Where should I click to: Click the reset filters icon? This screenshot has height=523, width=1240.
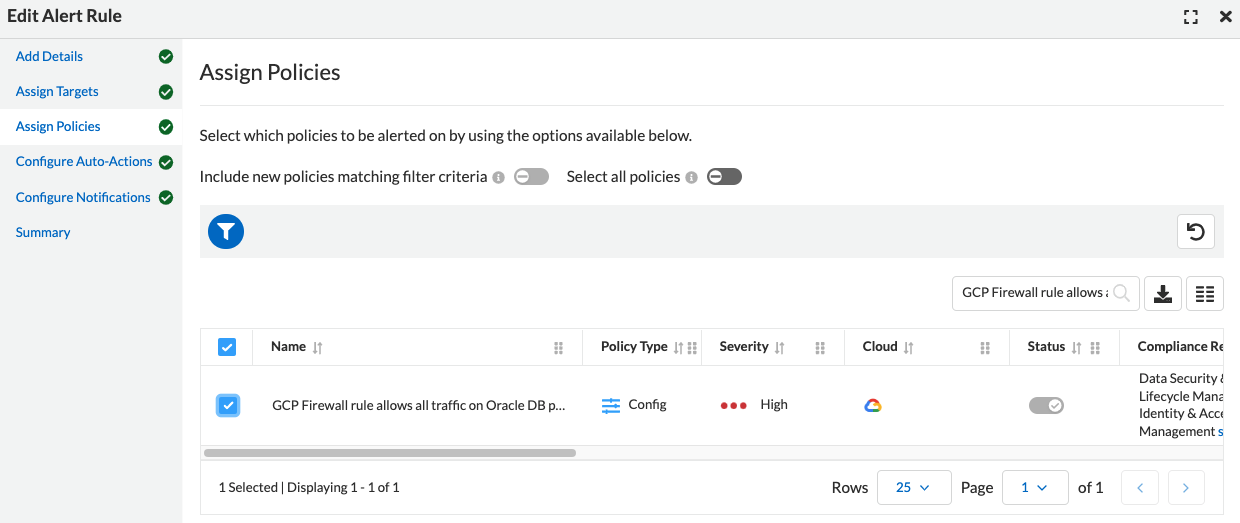pos(1195,232)
